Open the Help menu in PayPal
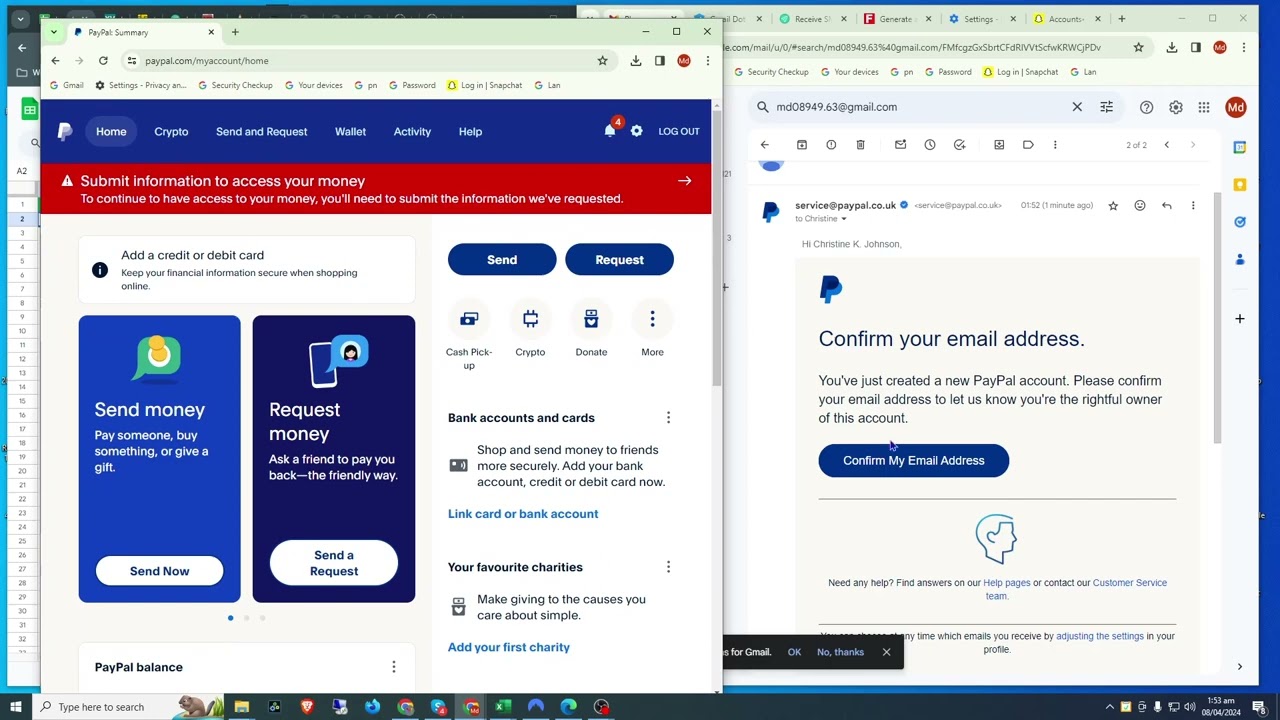 [470, 131]
